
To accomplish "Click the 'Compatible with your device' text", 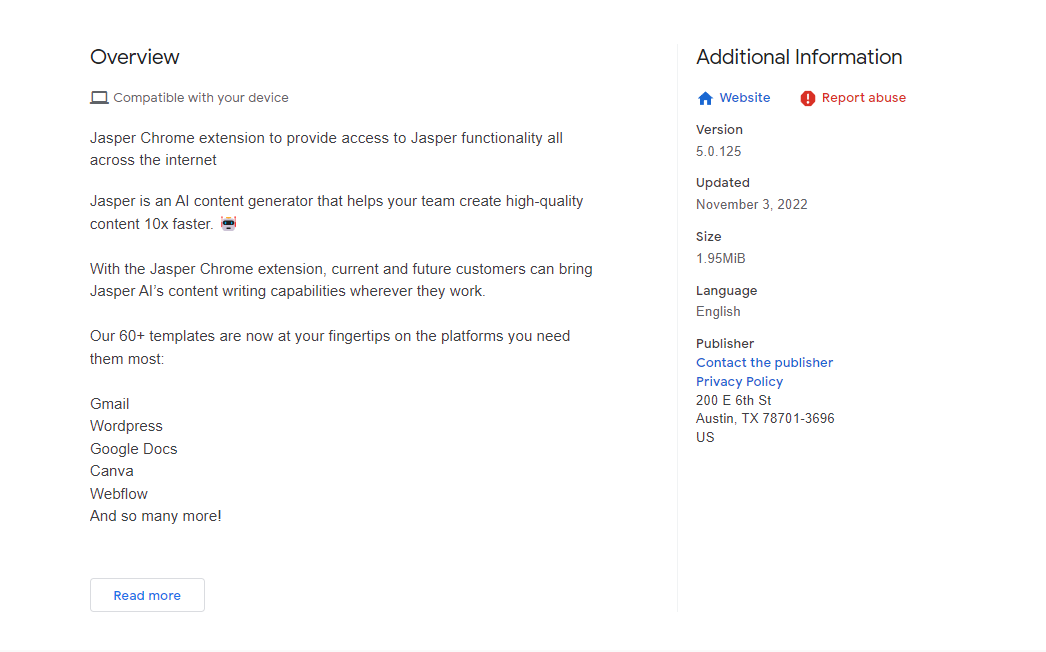I will (201, 98).
